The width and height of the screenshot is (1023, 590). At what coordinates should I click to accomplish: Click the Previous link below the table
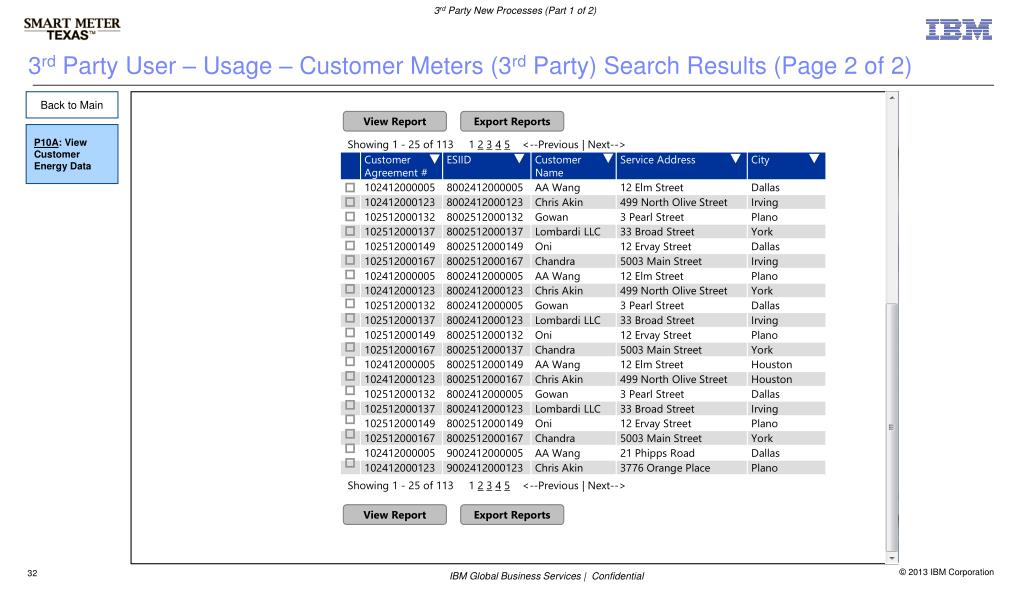click(551, 486)
